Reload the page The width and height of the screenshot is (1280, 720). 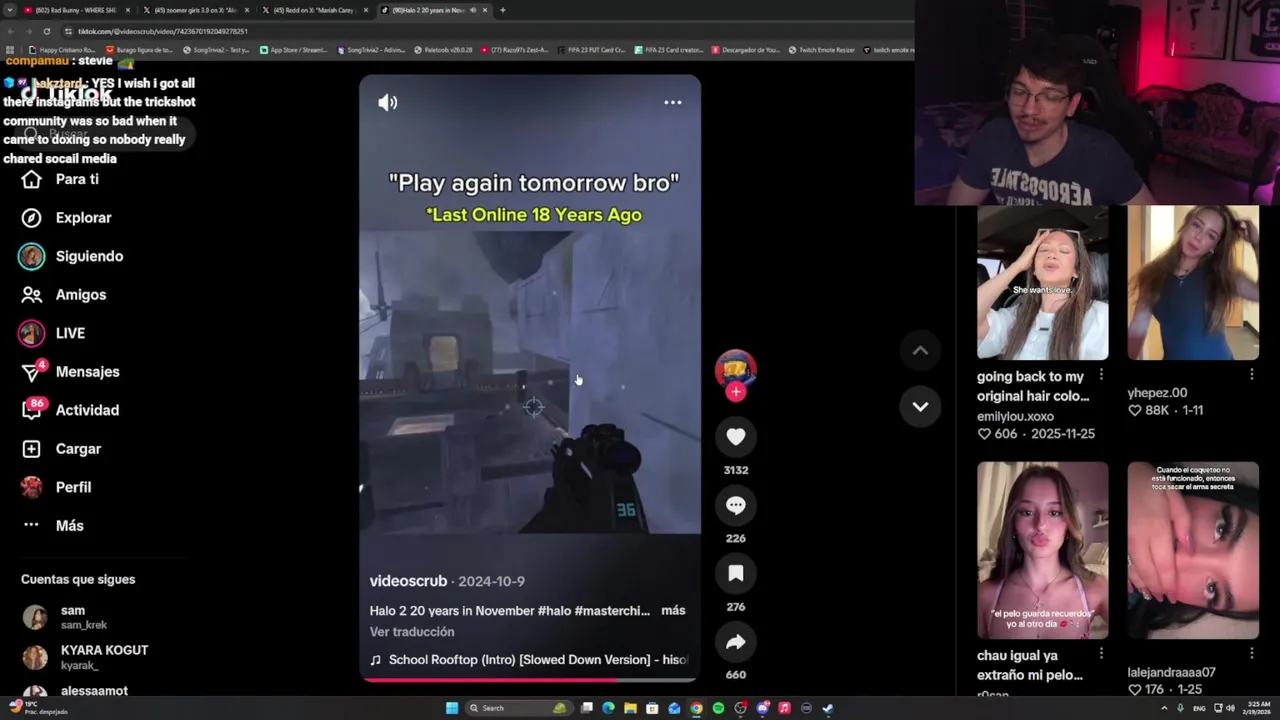pyautogui.click(x=46, y=31)
